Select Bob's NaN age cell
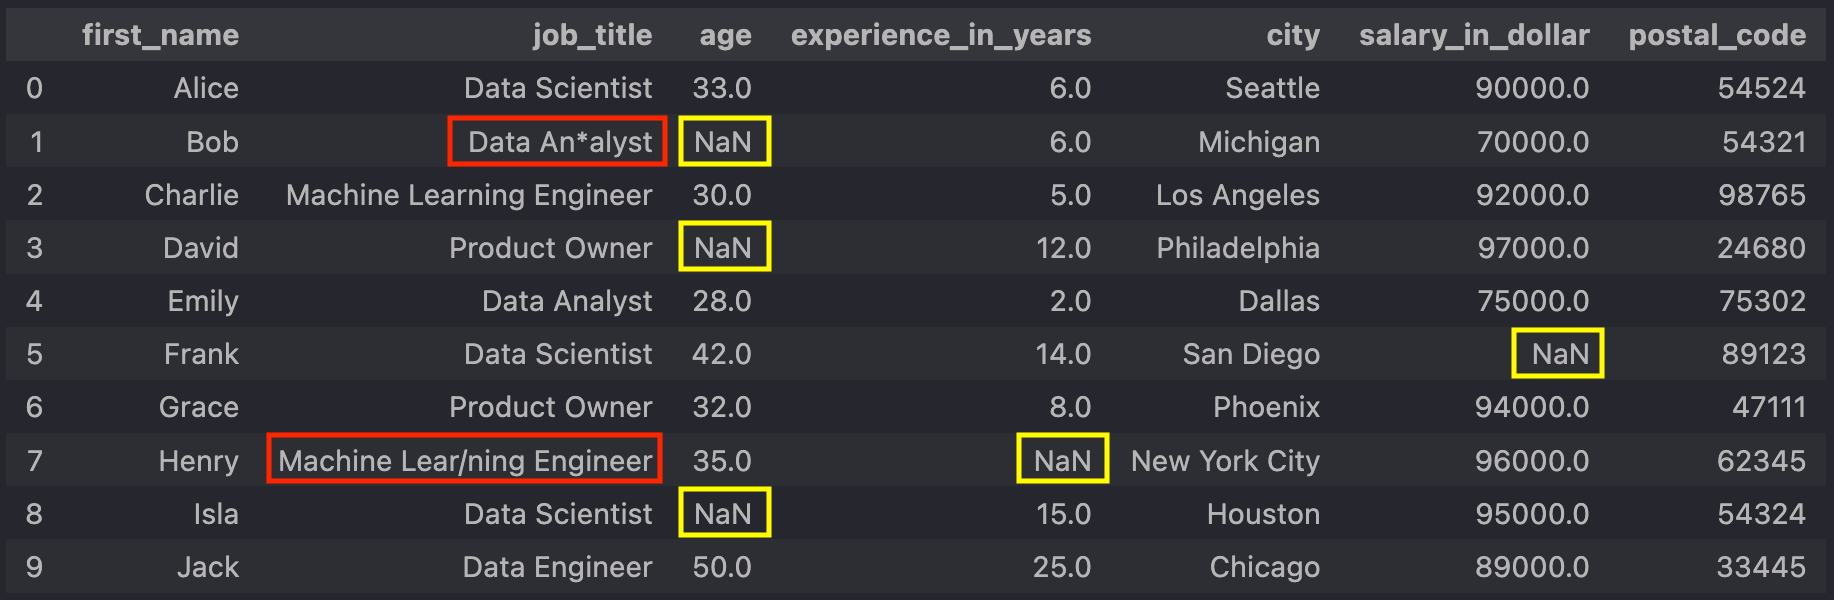This screenshot has height=600, width=1834. [725, 141]
